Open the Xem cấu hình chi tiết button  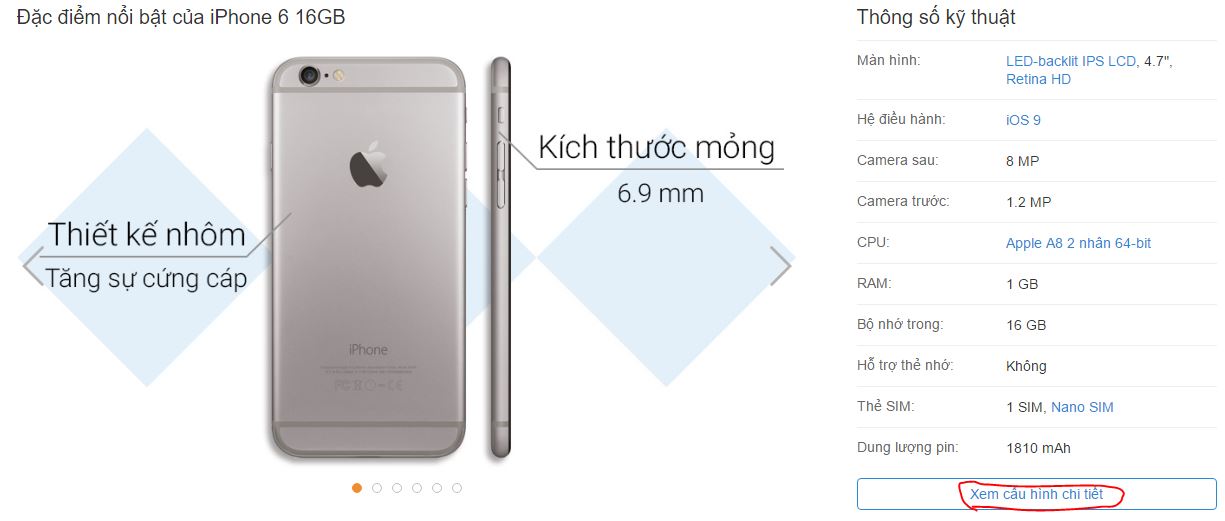coord(1037,494)
